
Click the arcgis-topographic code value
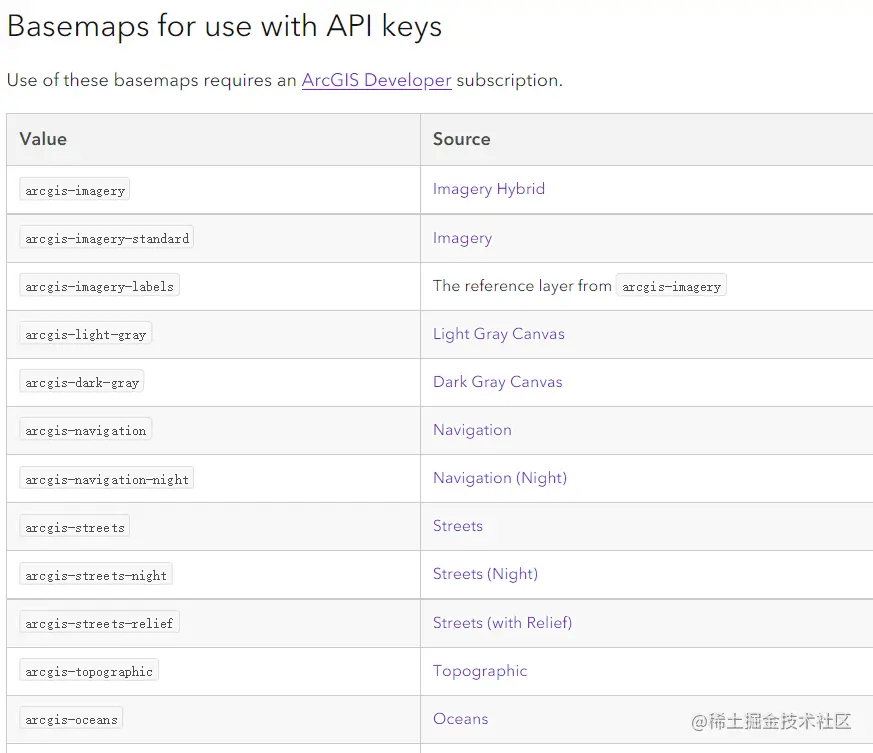pos(89,671)
